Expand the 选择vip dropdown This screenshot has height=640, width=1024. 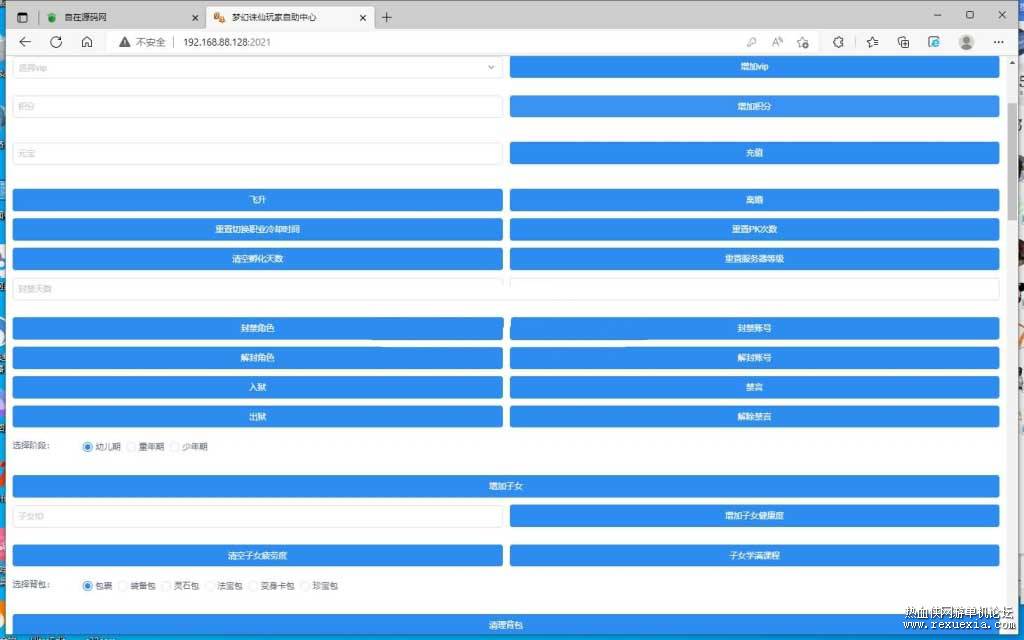click(257, 67)
